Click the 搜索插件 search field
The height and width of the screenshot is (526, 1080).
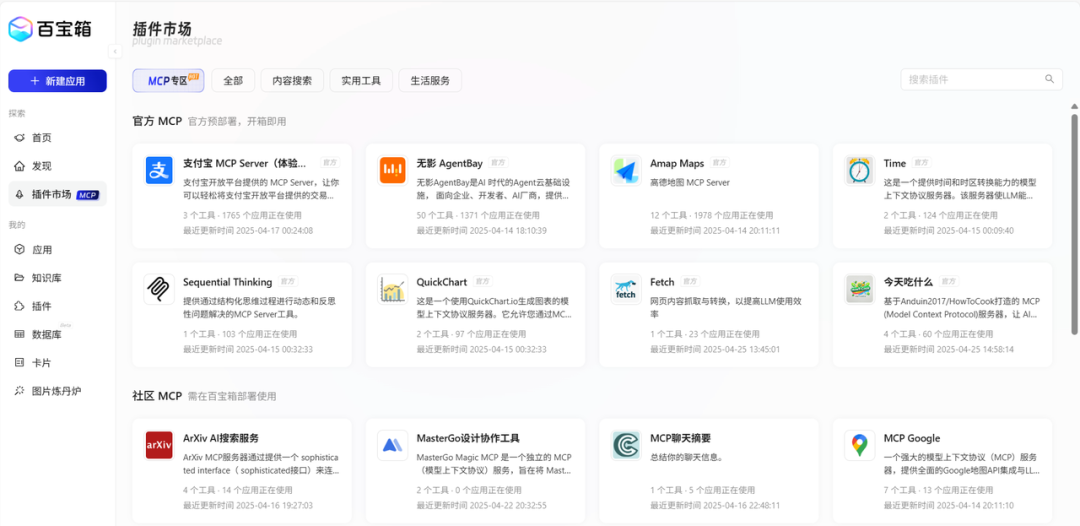(x=982, y=79)
